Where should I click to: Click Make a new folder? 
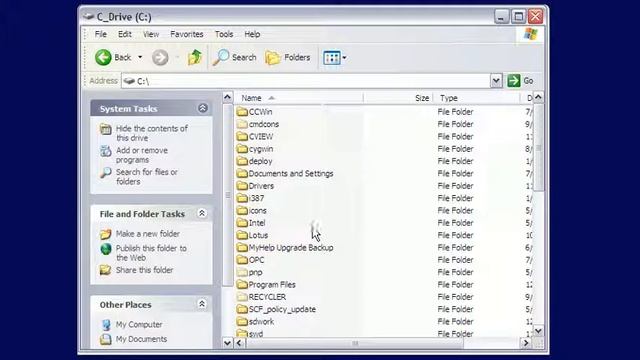tap(147, 234)
